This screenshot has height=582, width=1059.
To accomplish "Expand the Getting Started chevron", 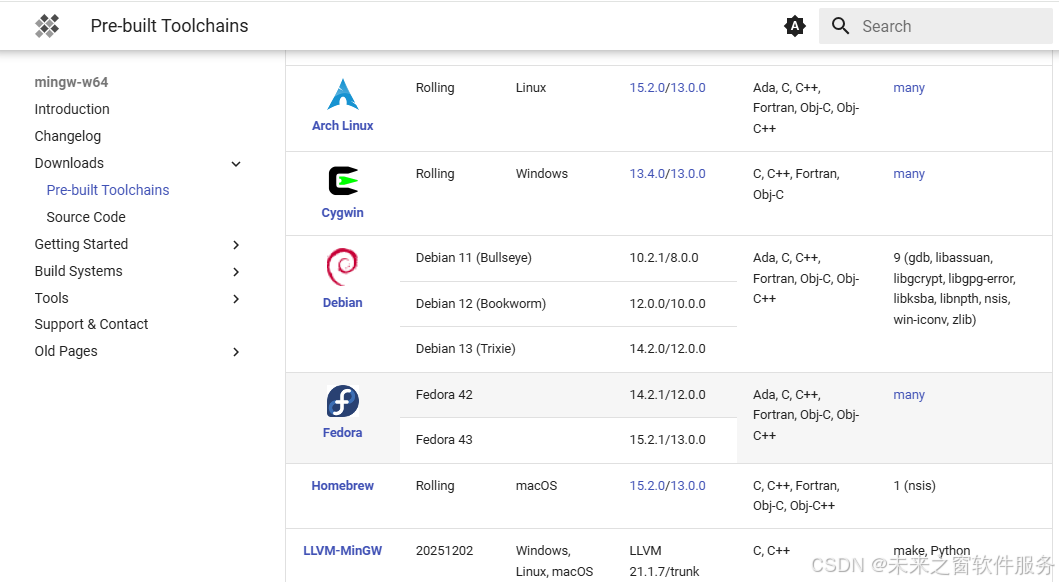I will 236,244.
